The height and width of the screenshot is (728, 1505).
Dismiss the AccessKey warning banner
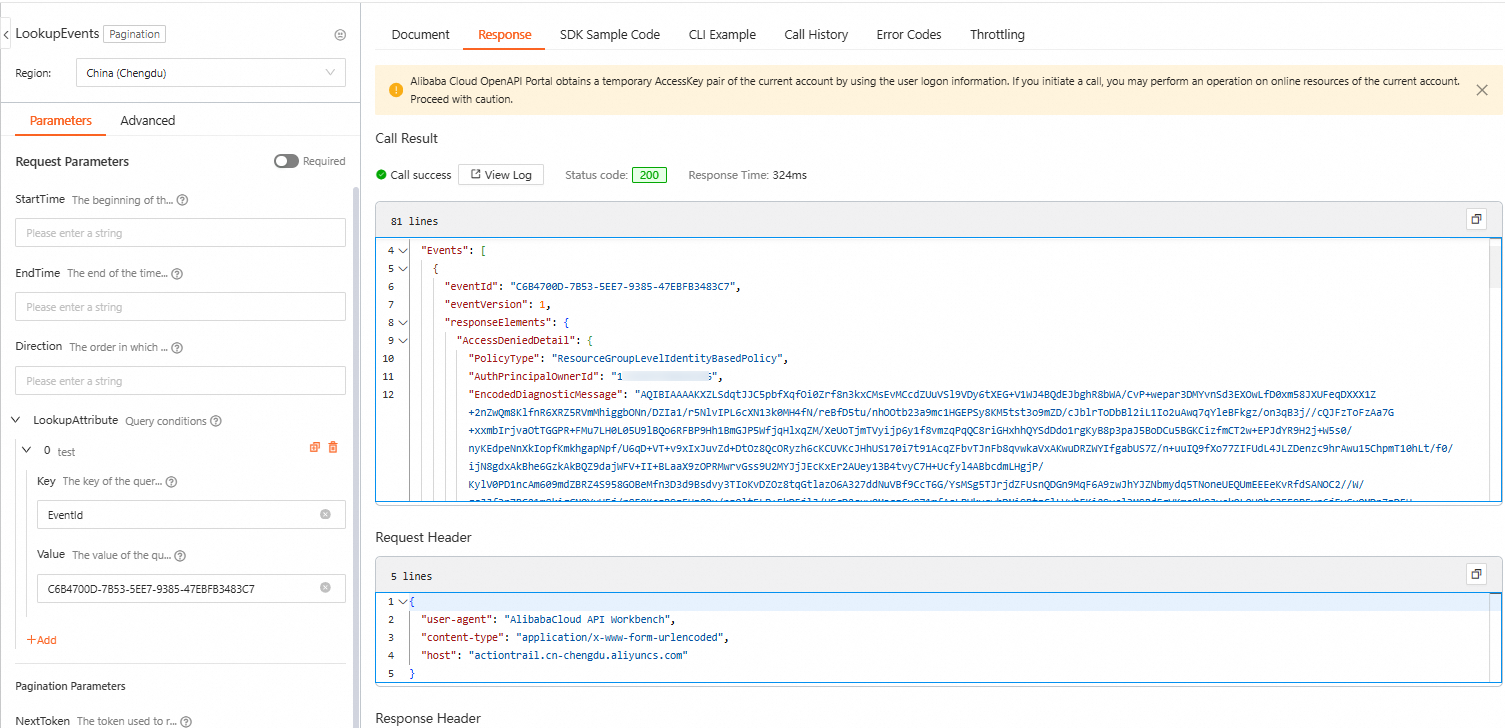[1482, 90]
